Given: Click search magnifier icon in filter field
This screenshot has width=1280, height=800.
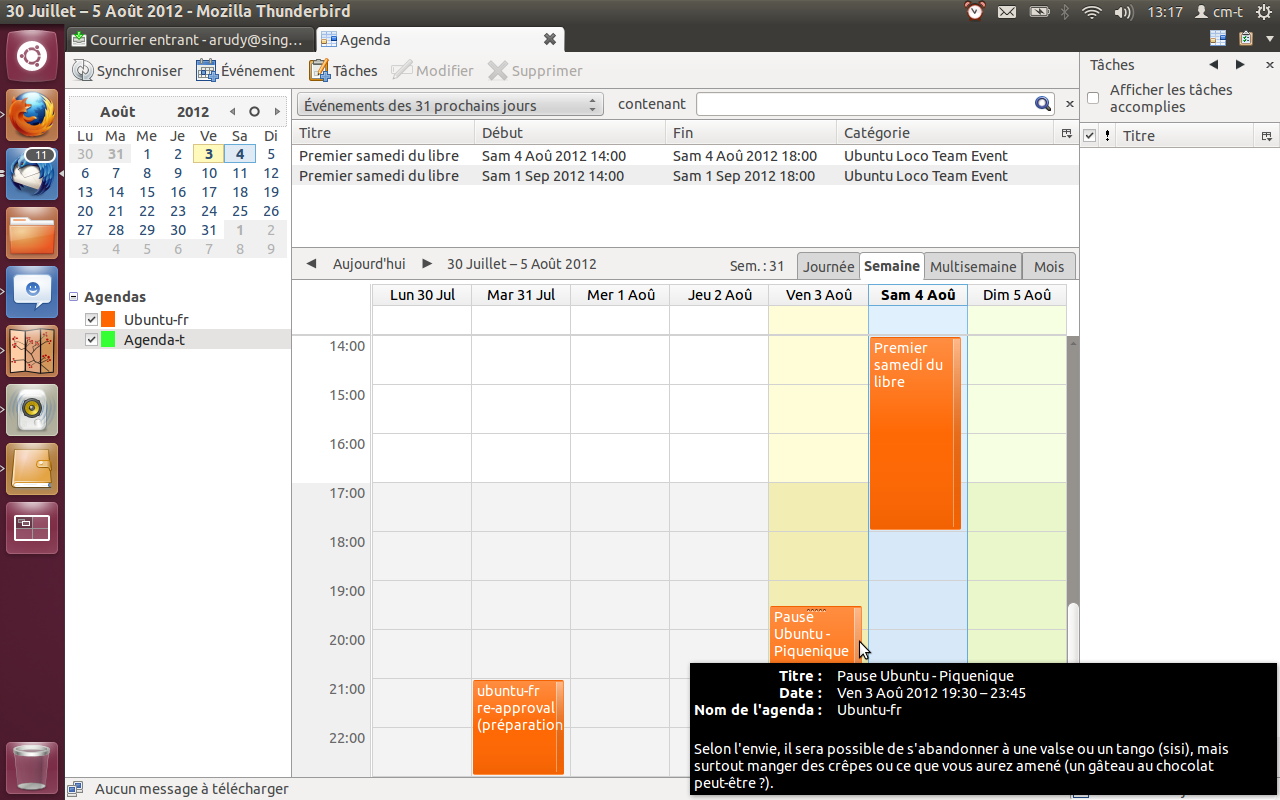Looking at the screenshot, I should click(1042, 104).
